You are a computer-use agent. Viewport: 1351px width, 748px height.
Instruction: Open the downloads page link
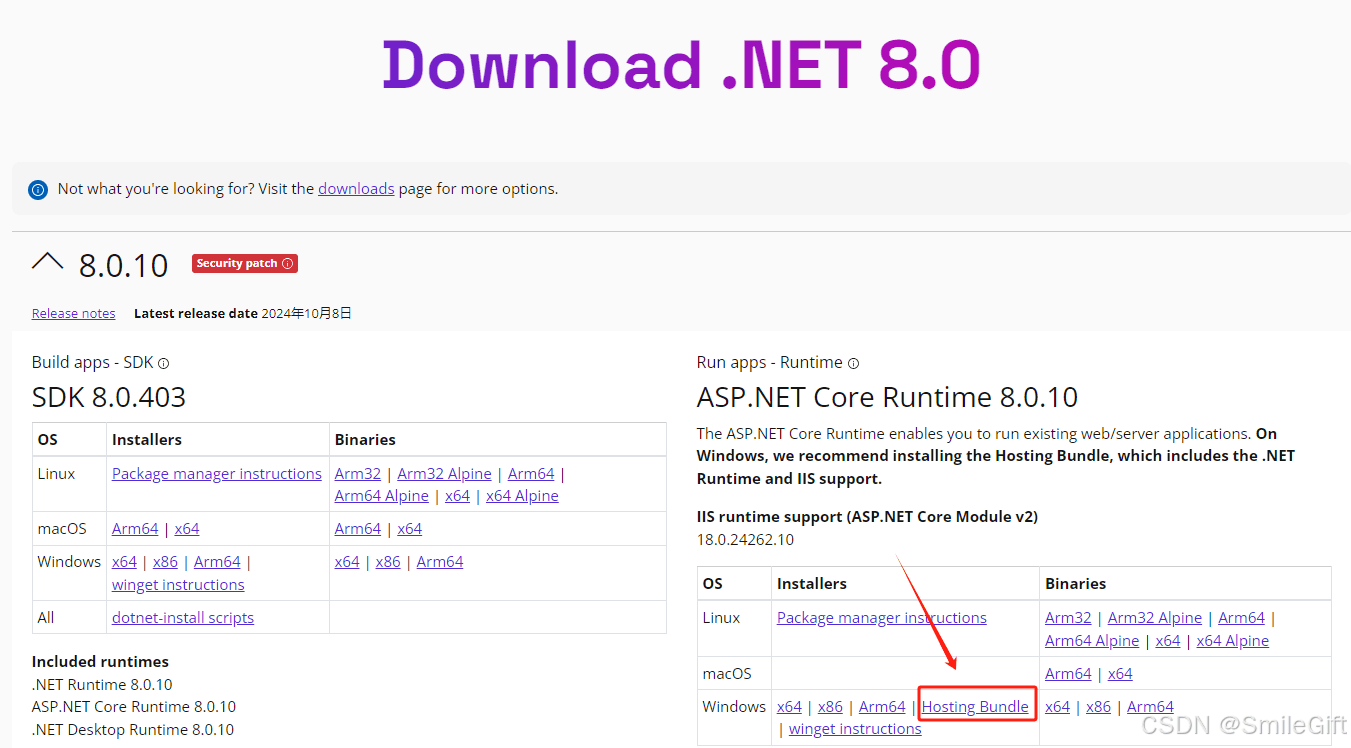pos(356,188)
